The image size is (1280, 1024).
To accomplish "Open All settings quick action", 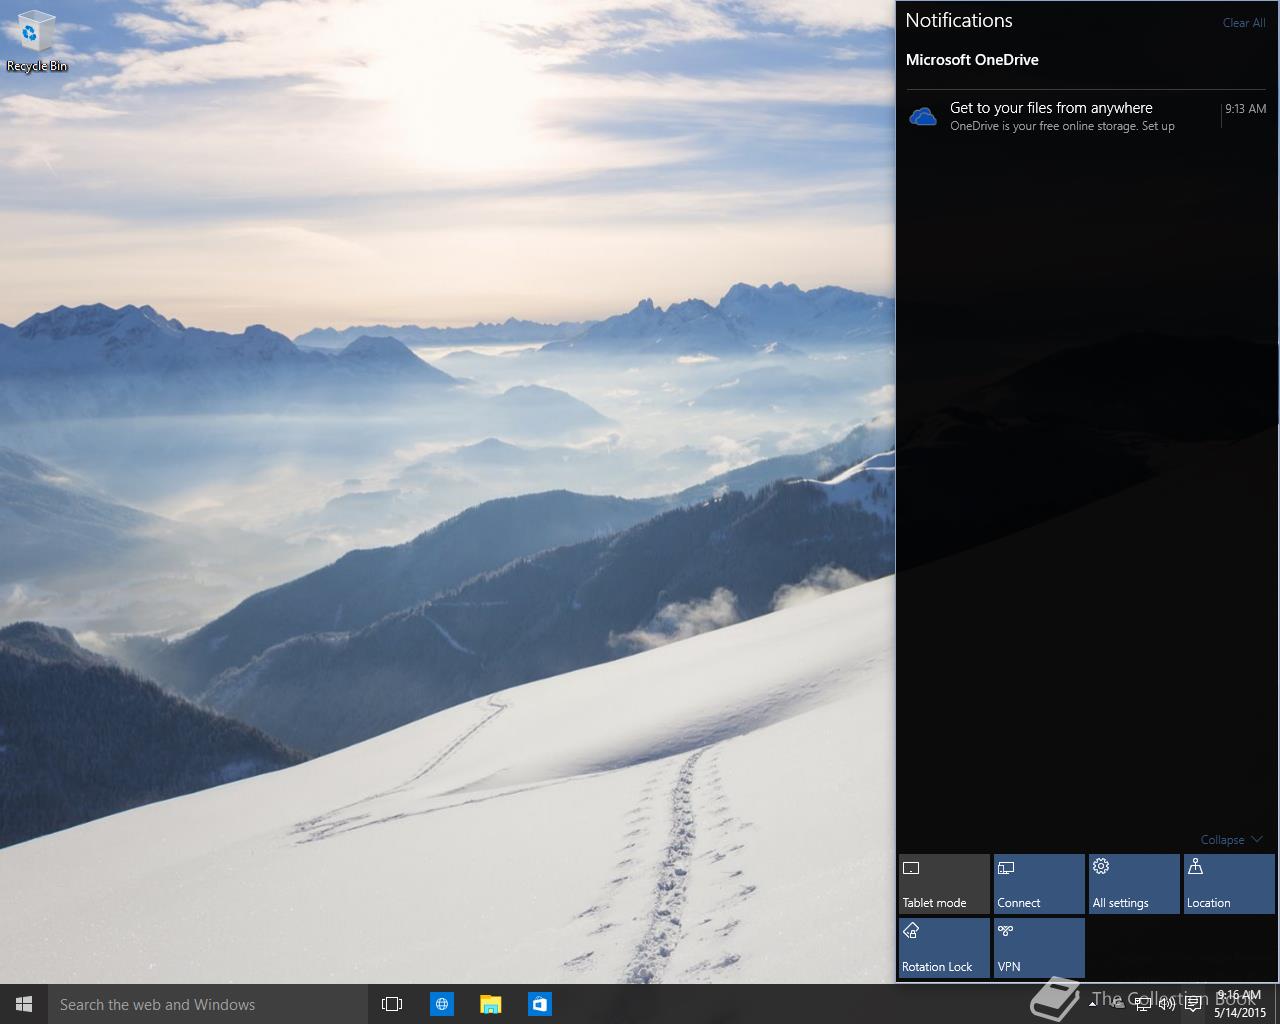I will coord(1134,884).
